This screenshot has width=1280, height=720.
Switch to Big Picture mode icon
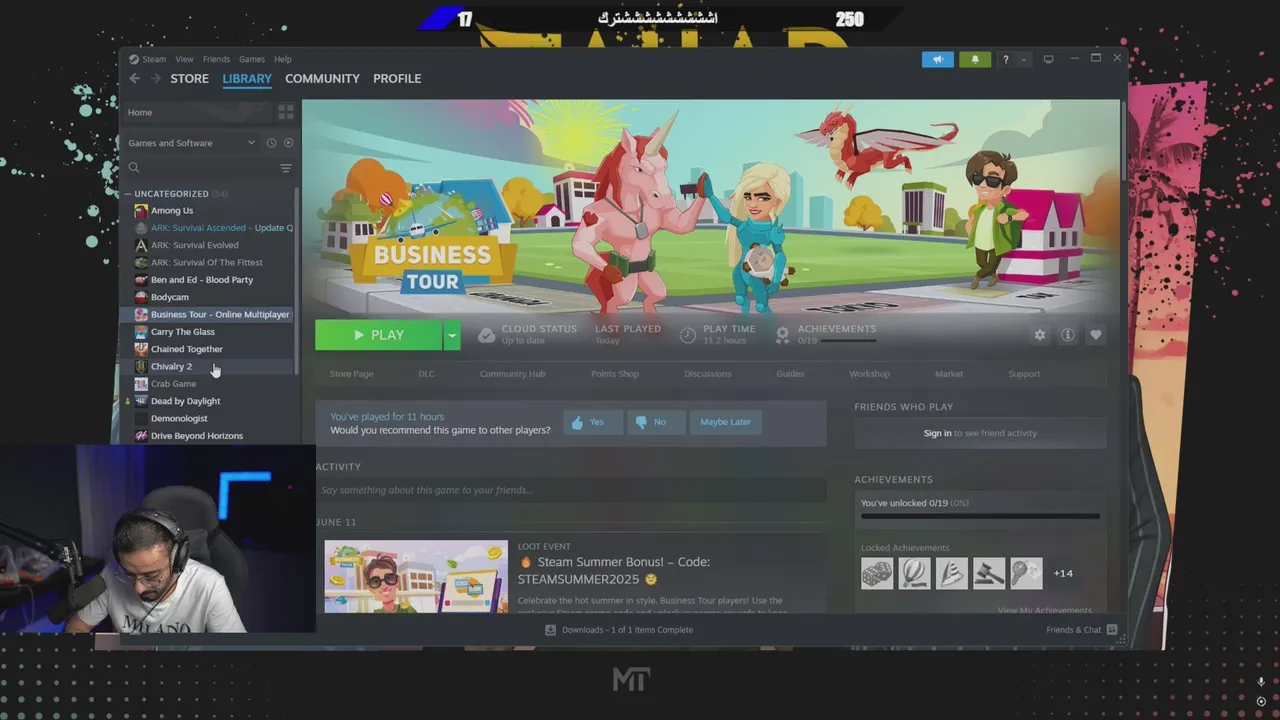1048,59
